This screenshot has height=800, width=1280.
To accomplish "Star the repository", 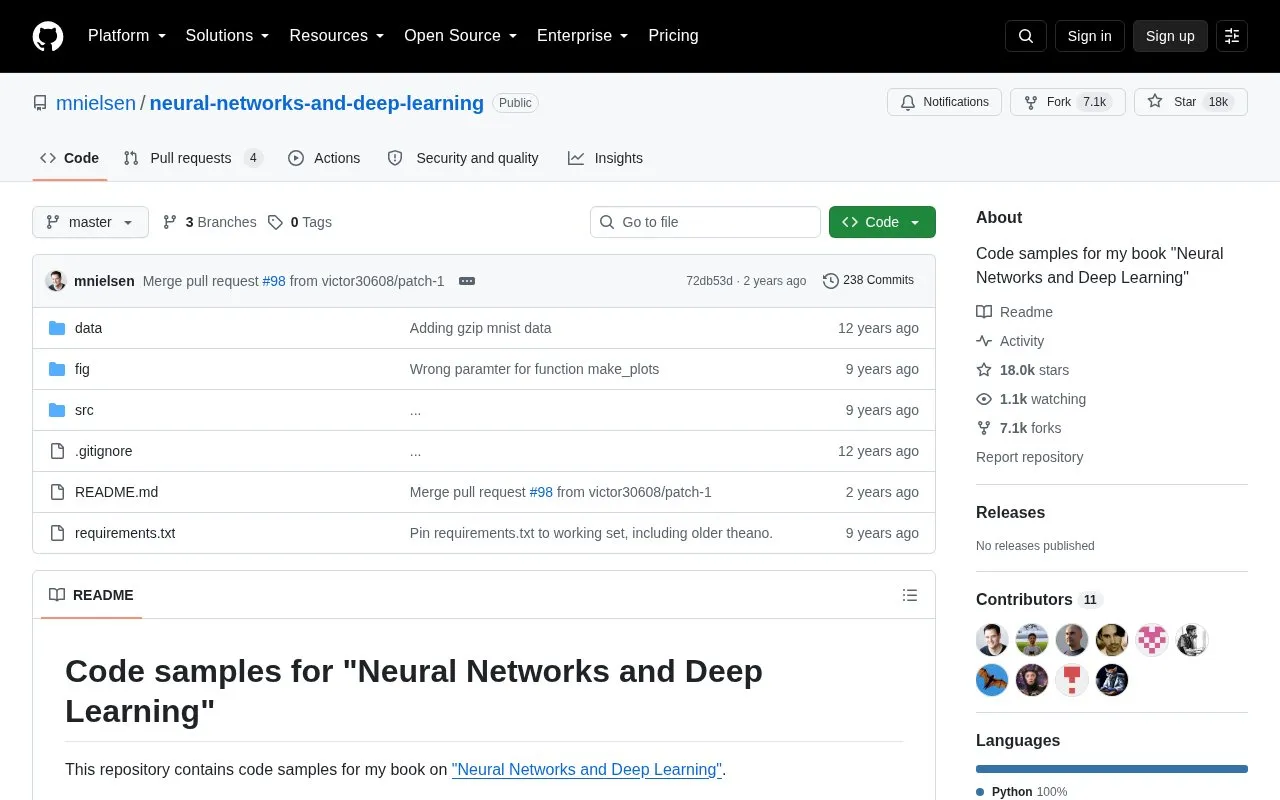I will coord(1191,102).
